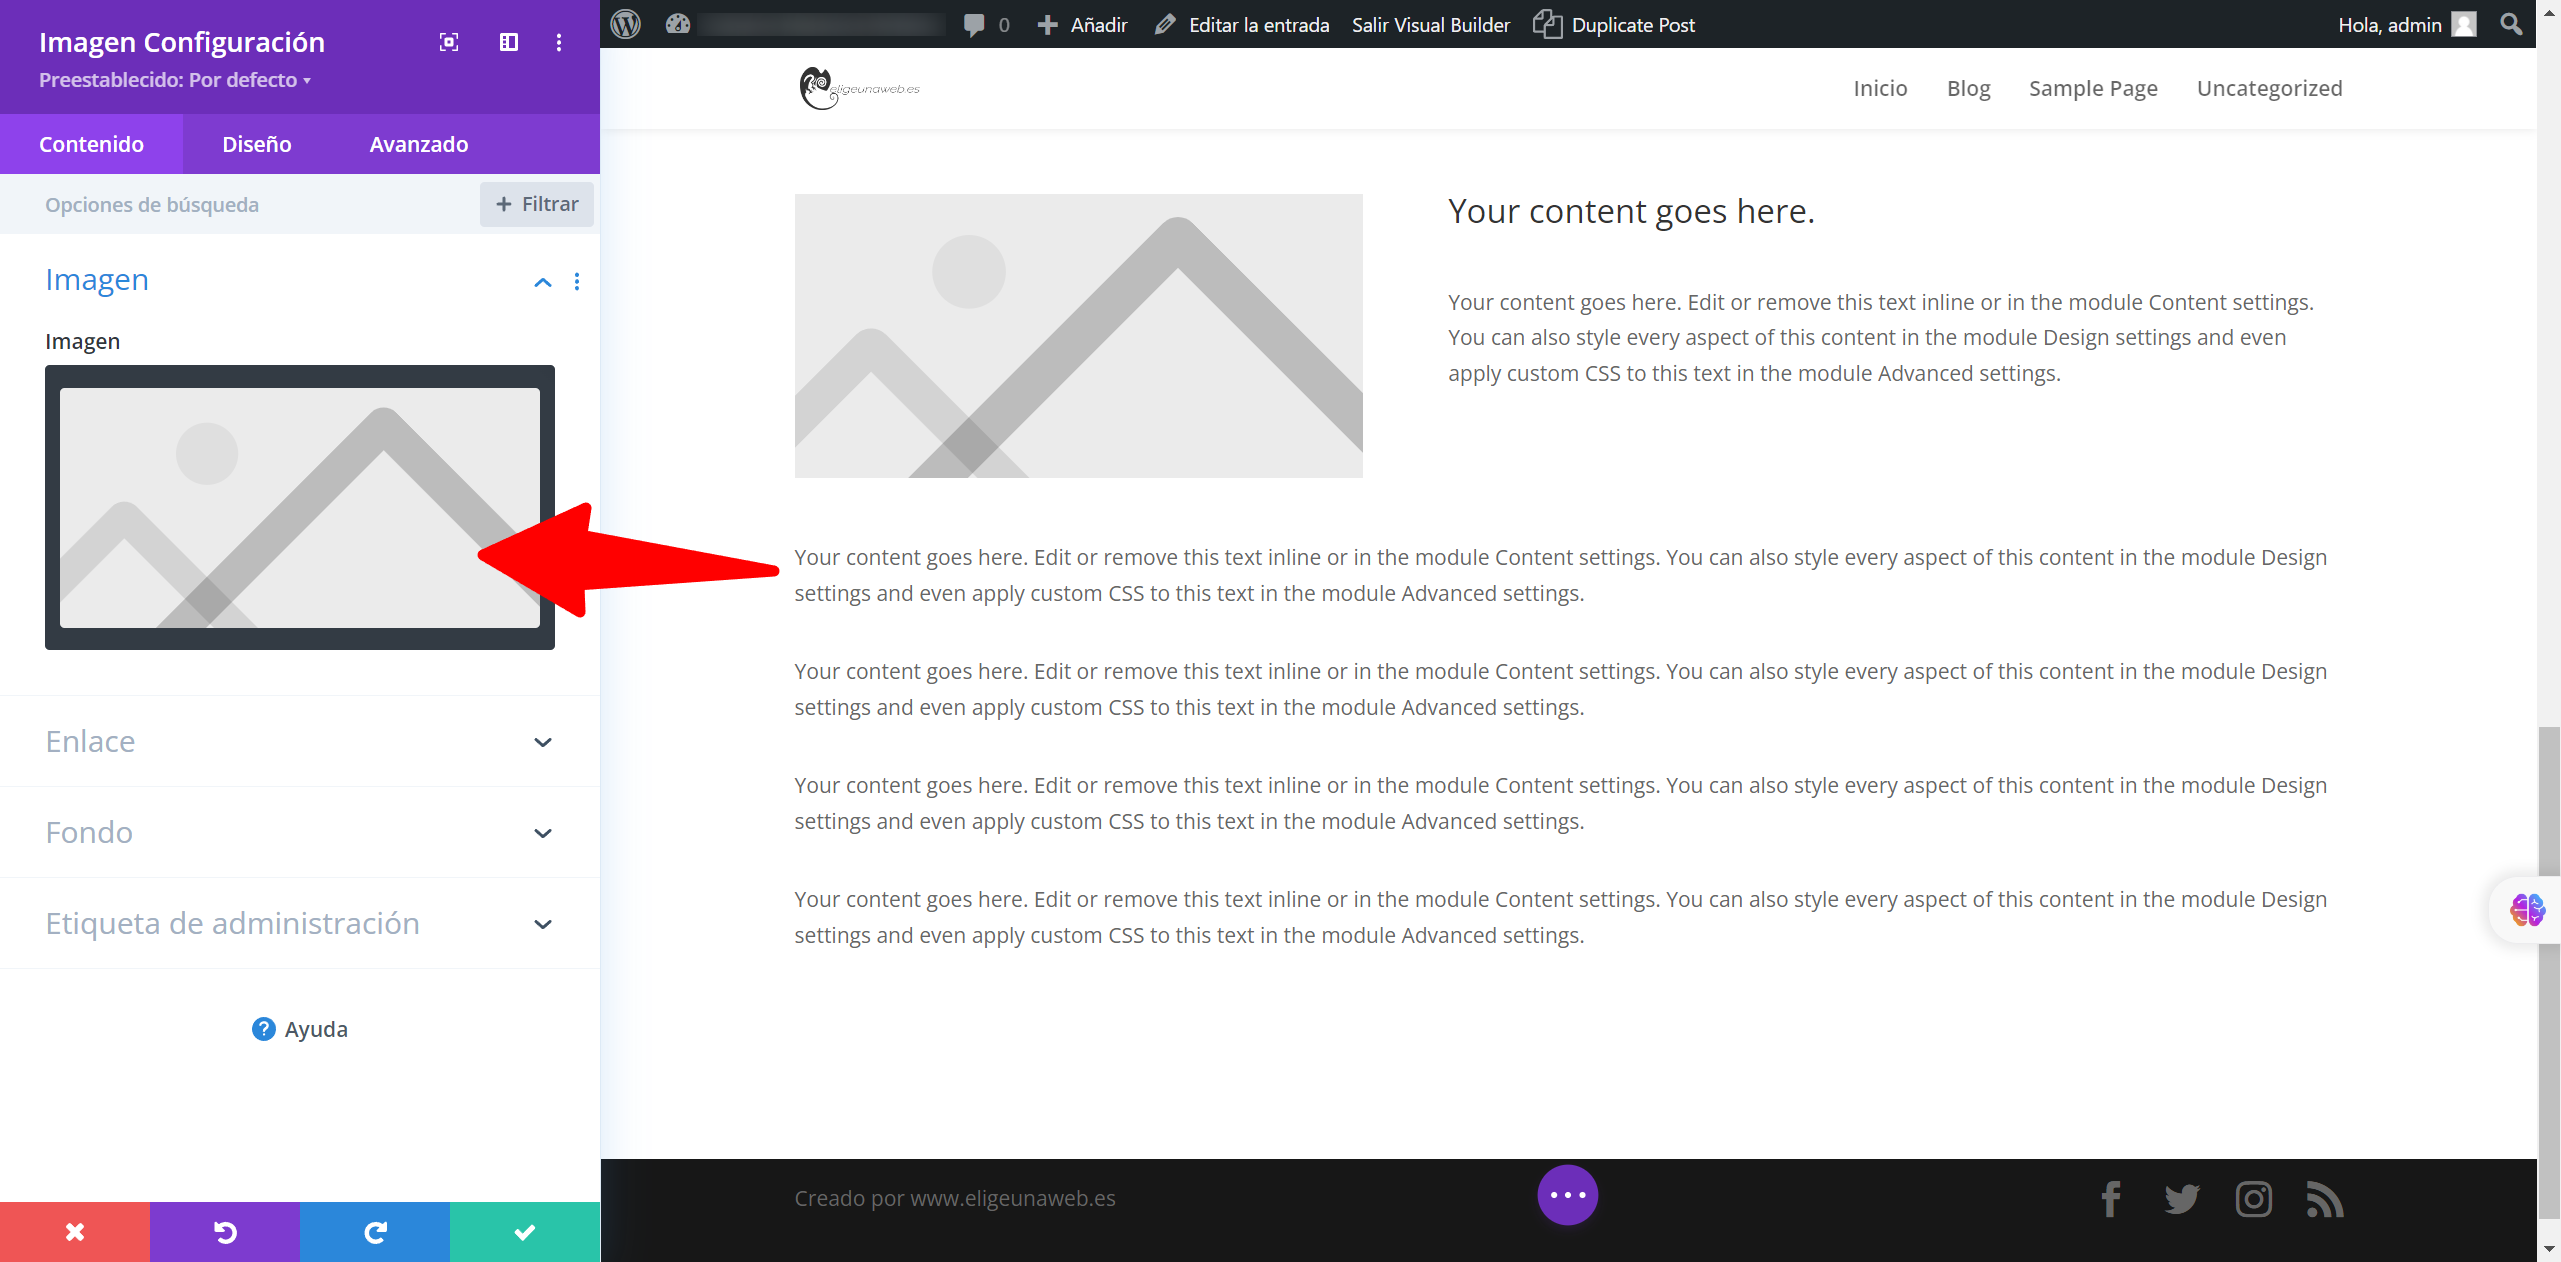Open the settings panel three-dot menu
Viewport: 2561px width, 1262px height.
559,42
